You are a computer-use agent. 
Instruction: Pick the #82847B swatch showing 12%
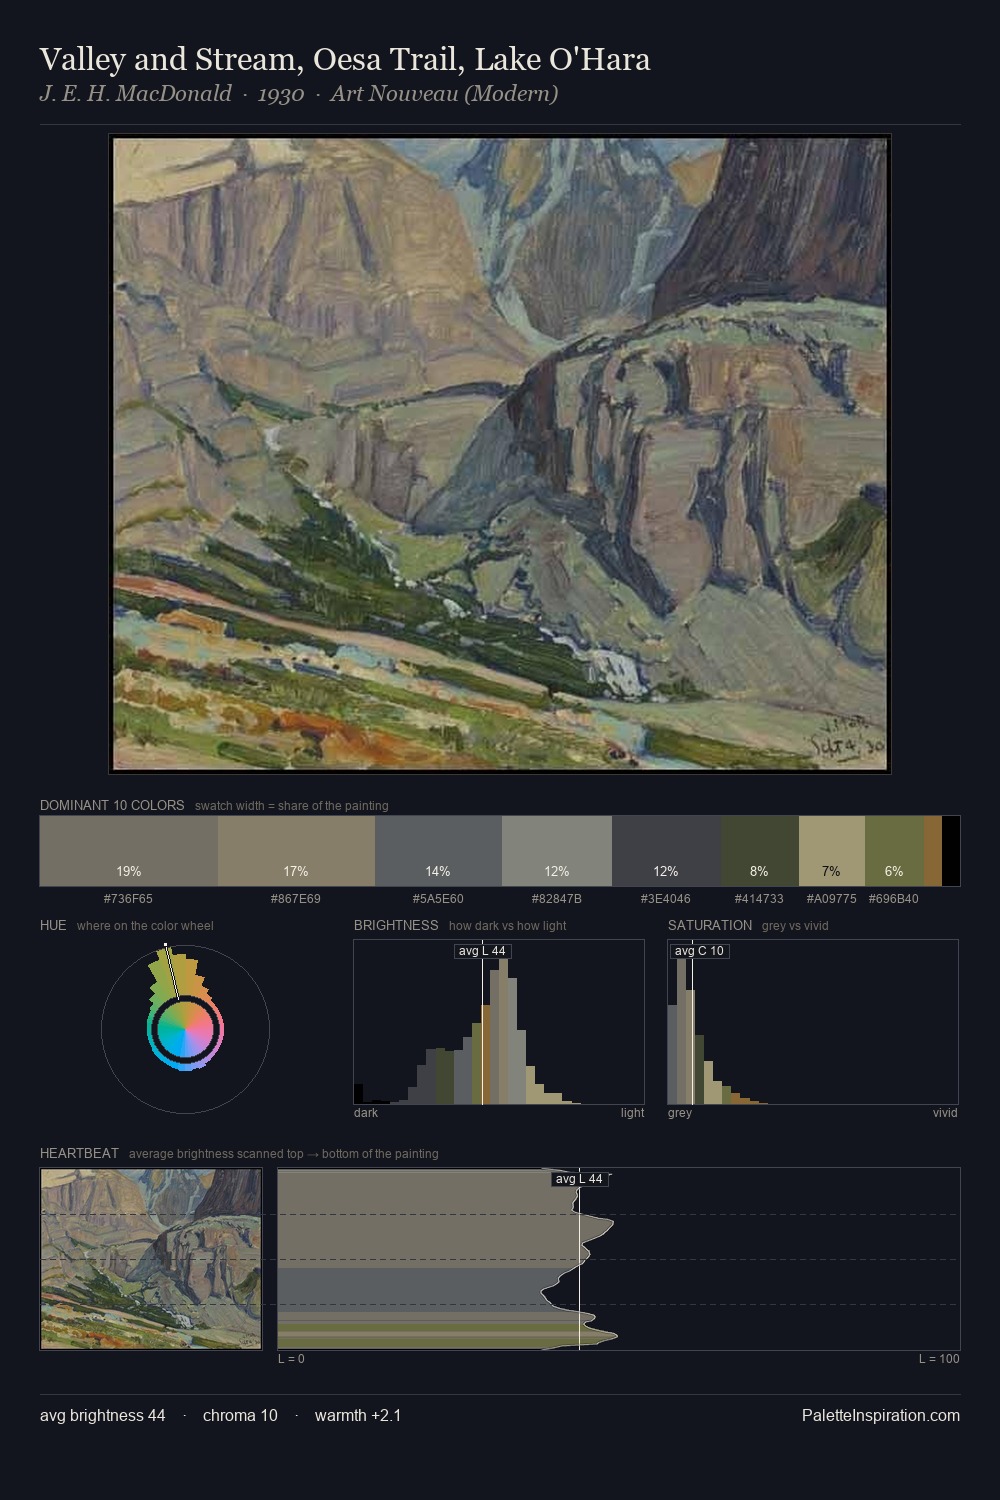557,851
